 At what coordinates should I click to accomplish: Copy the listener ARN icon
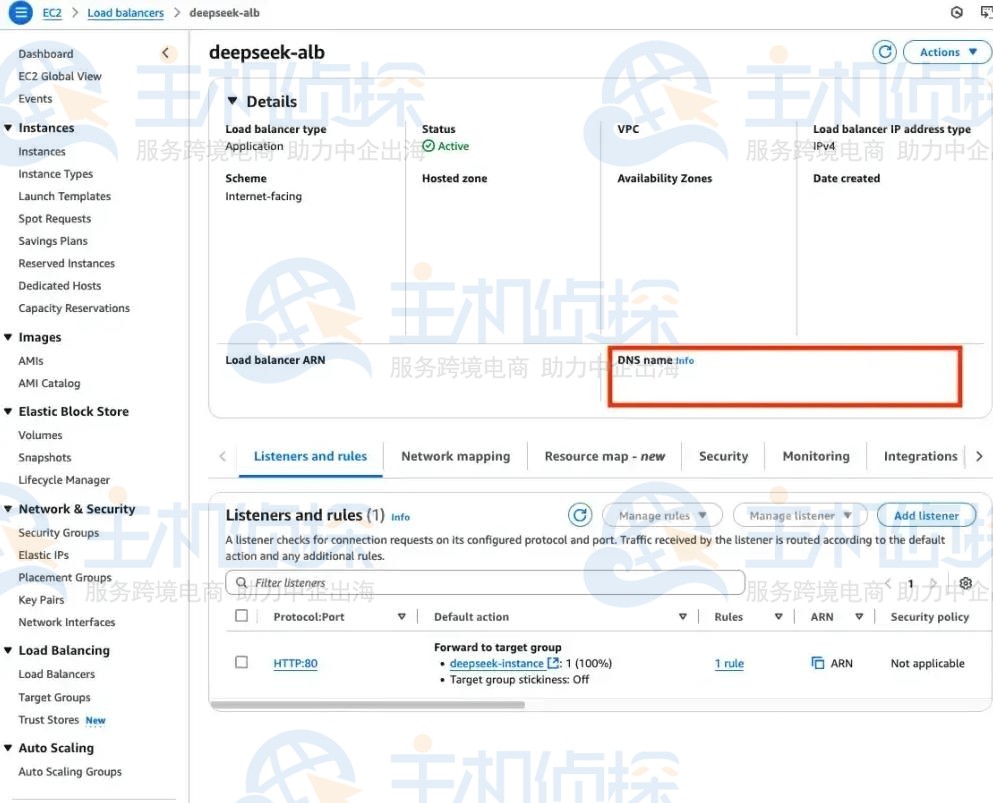tap(818, 663)
